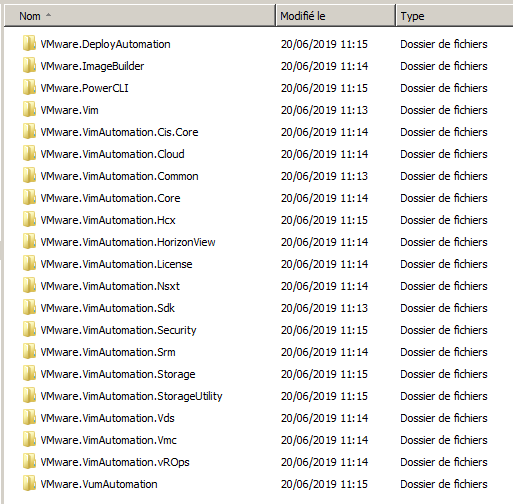This screenshot has height=504, width=513.
Task: Select the VMware.VimAutomation.Storage name text
Action: click(x=118, y=374)
